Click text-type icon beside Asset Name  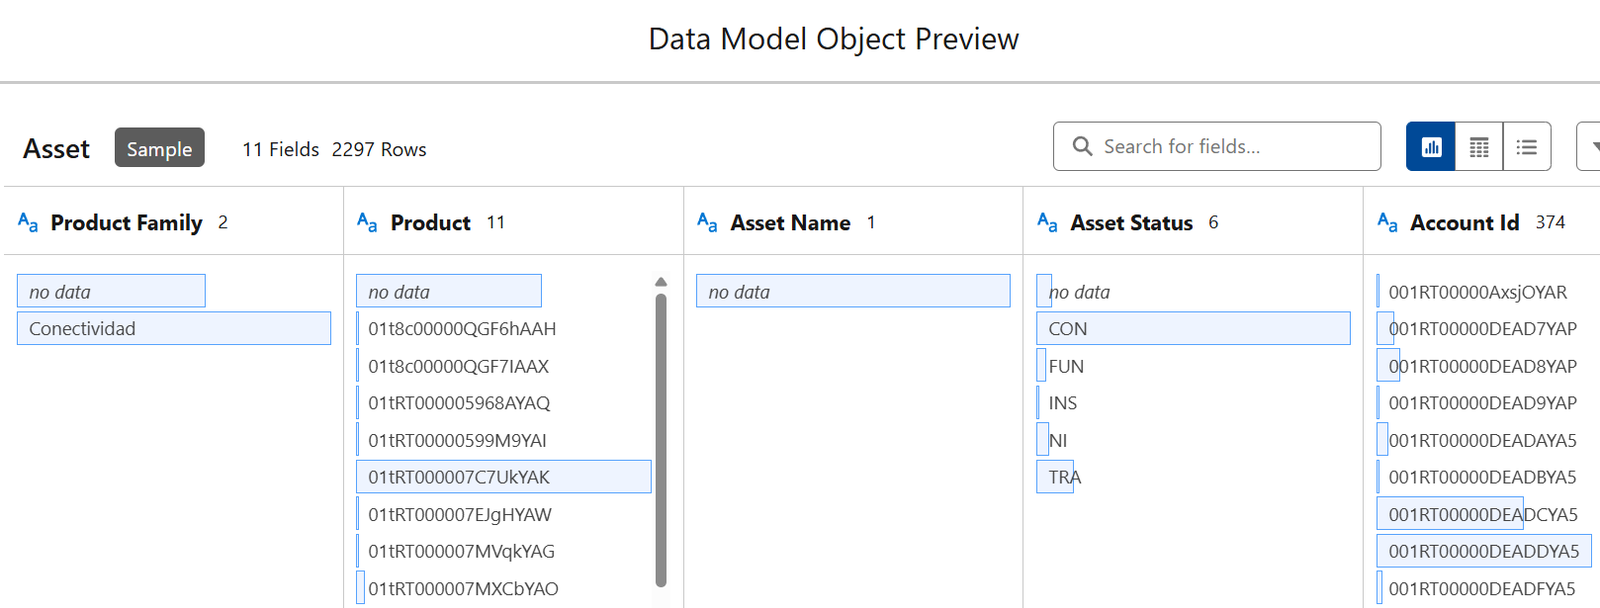coord(707,222)
